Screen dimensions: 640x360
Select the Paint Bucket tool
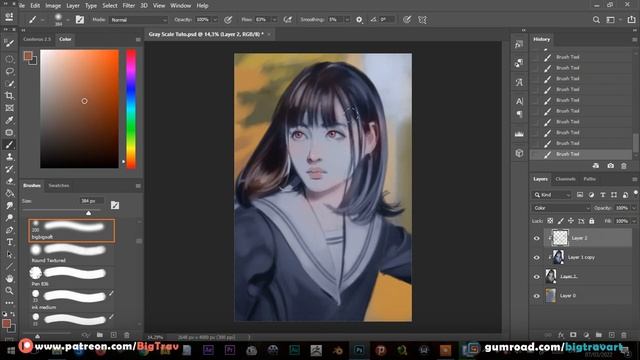coord(9,193)
